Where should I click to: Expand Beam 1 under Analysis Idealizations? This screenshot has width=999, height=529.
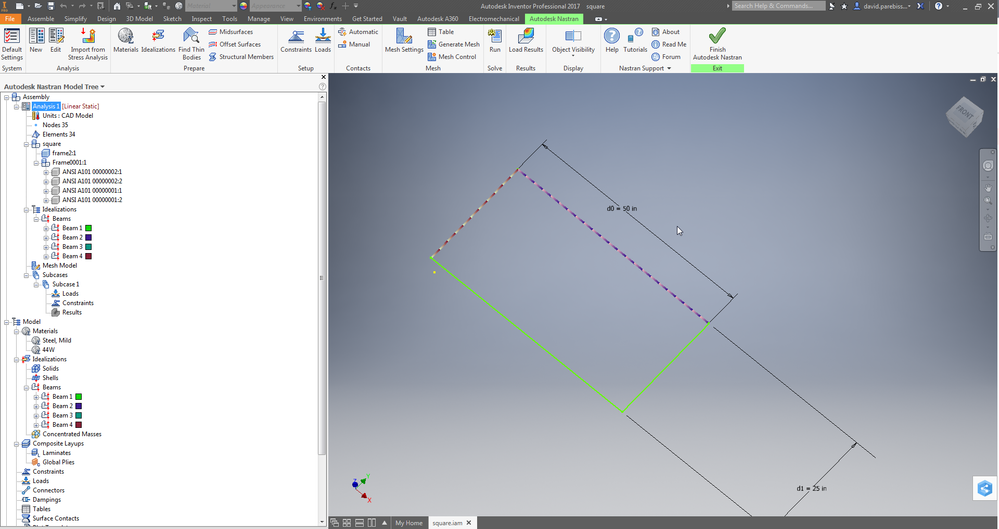(x=46, y=228)
